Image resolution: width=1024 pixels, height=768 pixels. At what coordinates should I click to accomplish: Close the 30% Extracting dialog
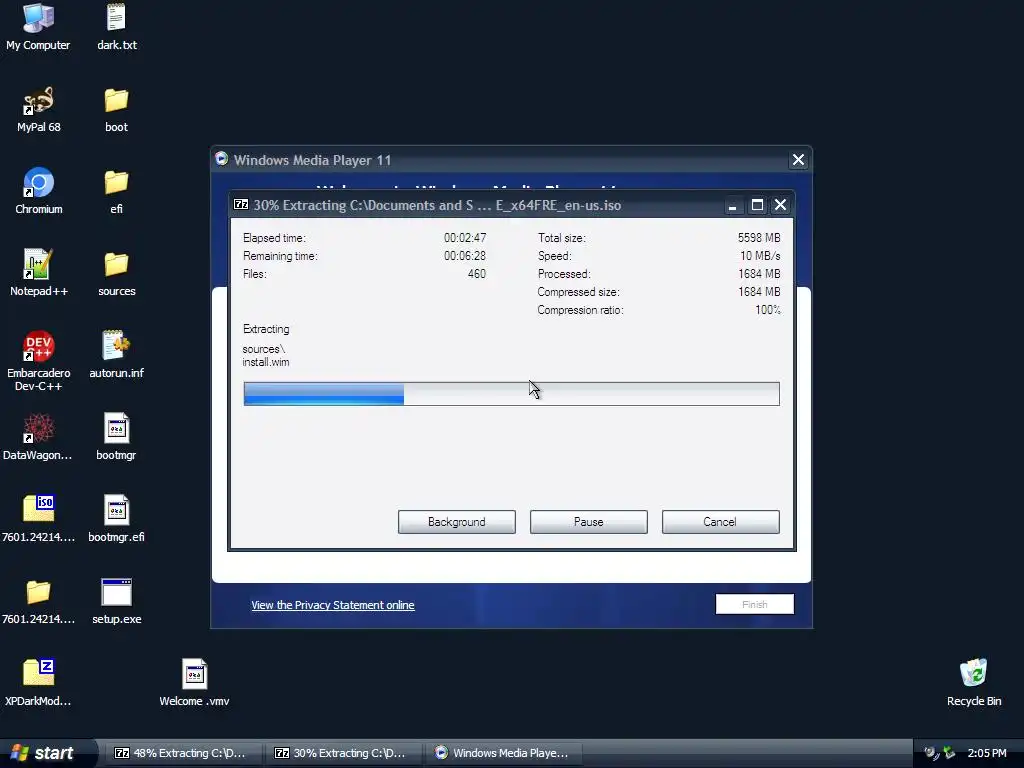(780, 206)
